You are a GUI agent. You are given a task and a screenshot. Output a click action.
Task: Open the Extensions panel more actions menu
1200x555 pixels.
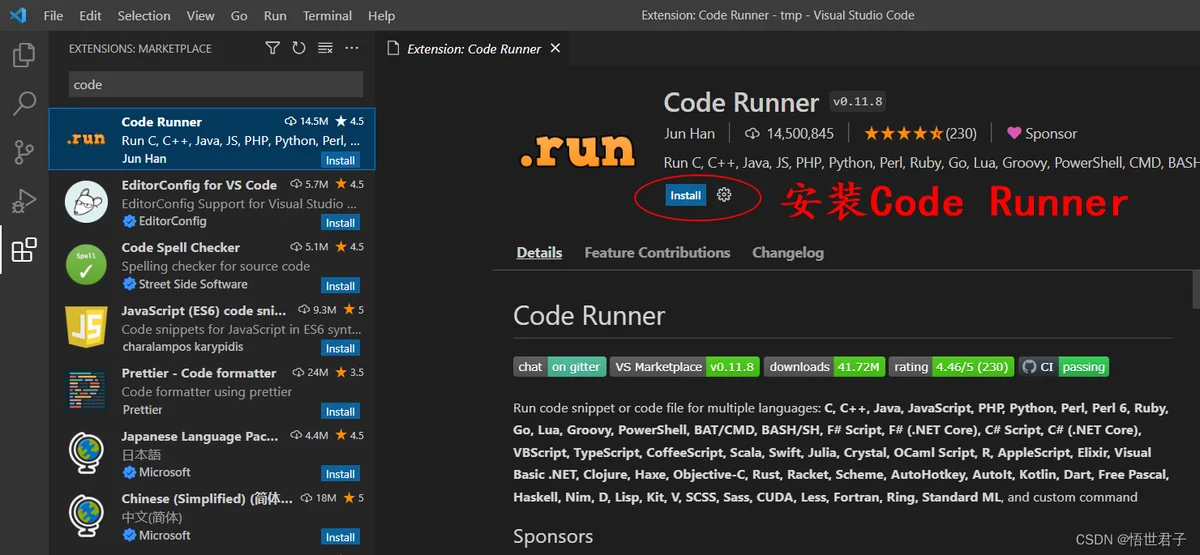pos(352,48)
